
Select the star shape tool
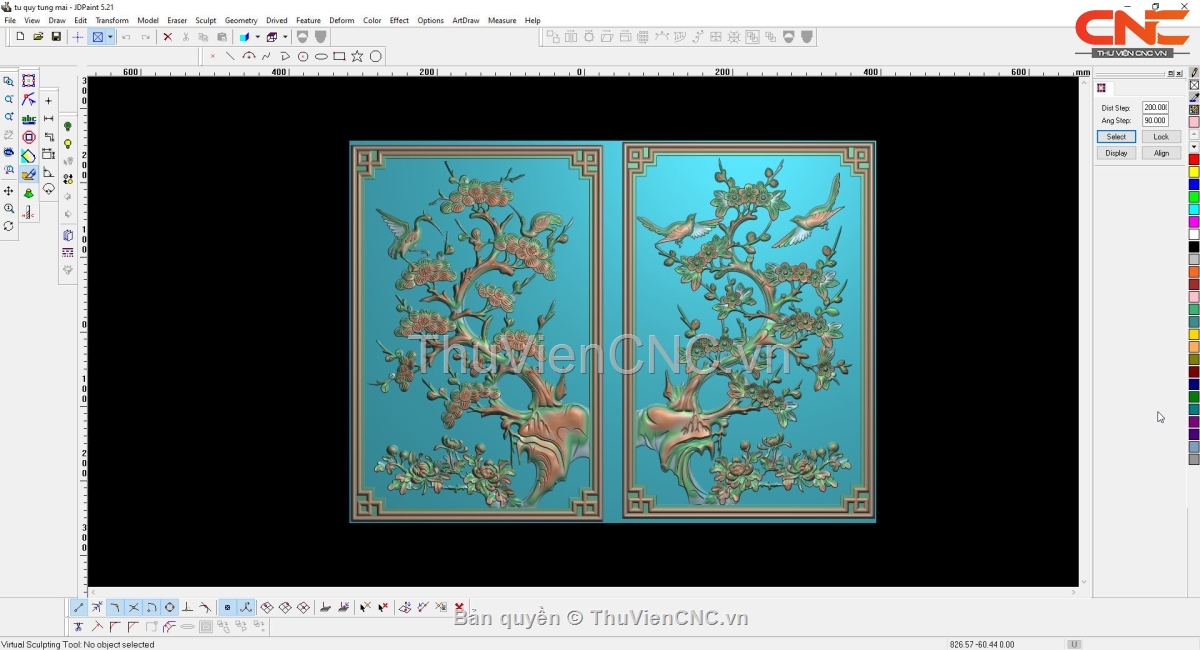pos(357,56)
